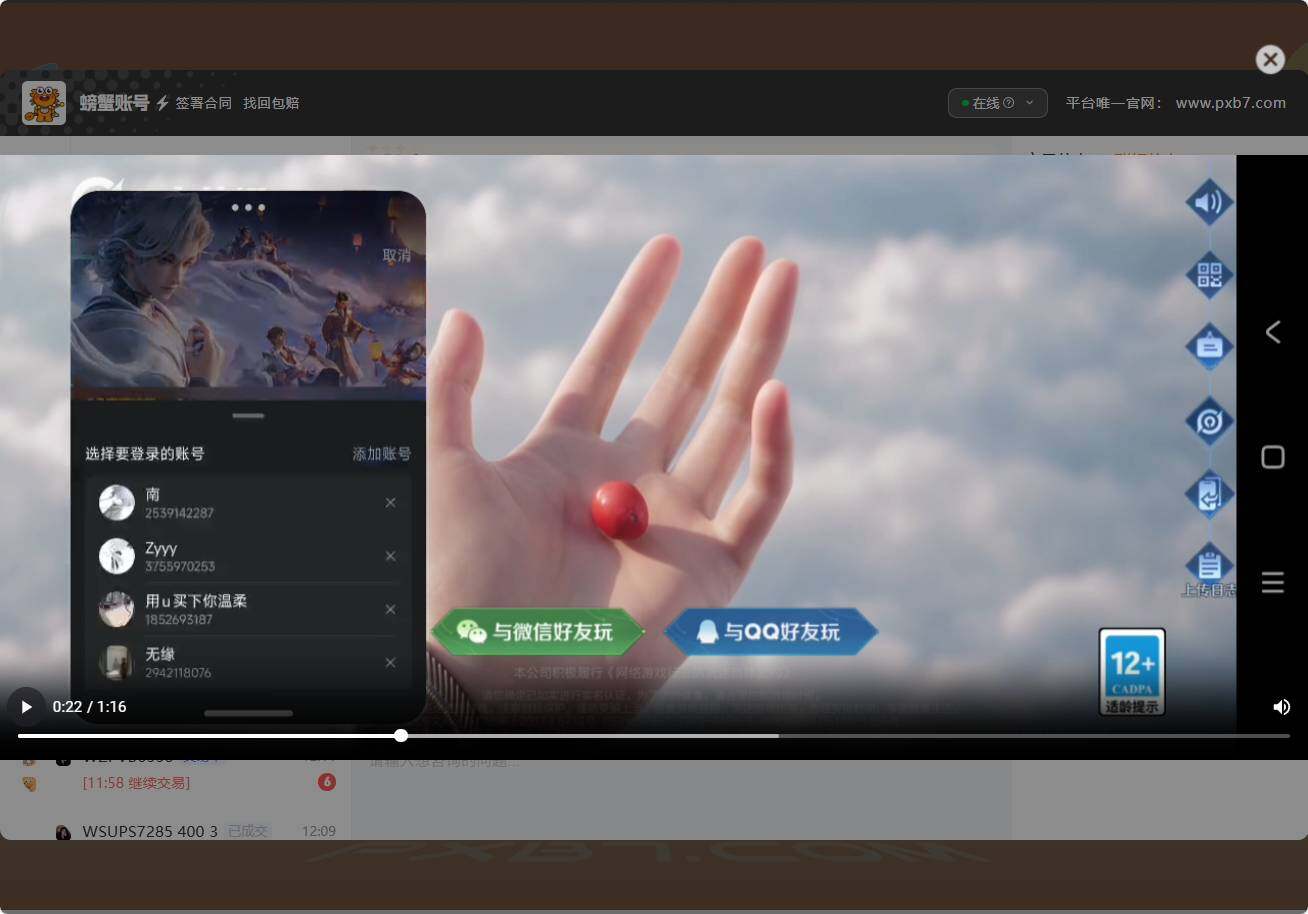Expand the 在线 status dropdown

tap(998, 103)
